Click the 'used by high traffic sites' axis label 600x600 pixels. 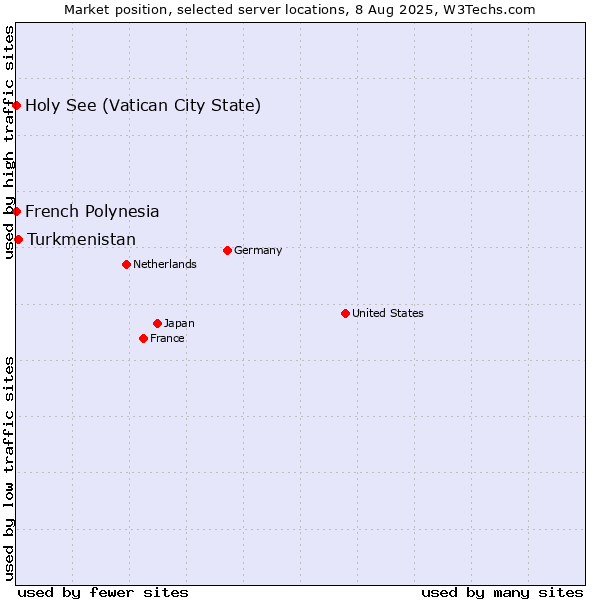[x=9, y=142]
